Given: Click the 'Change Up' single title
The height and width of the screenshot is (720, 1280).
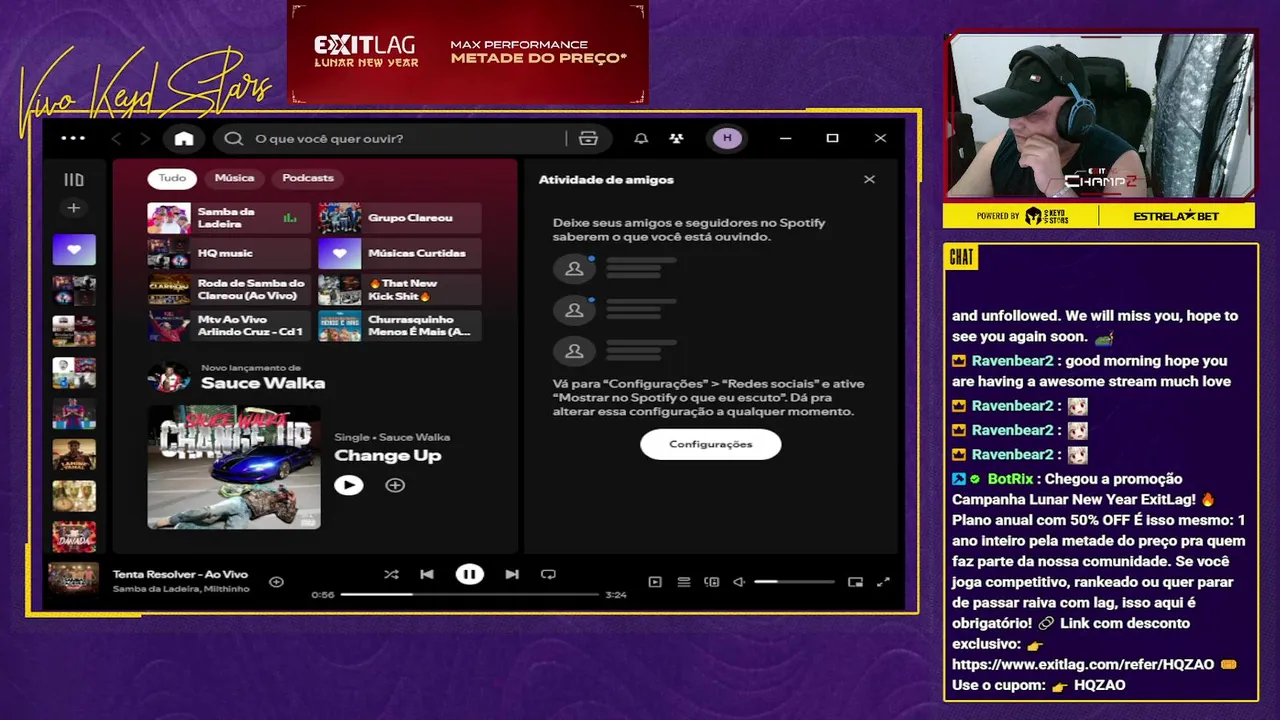Looking at the screenshot, I should [387, 456].
